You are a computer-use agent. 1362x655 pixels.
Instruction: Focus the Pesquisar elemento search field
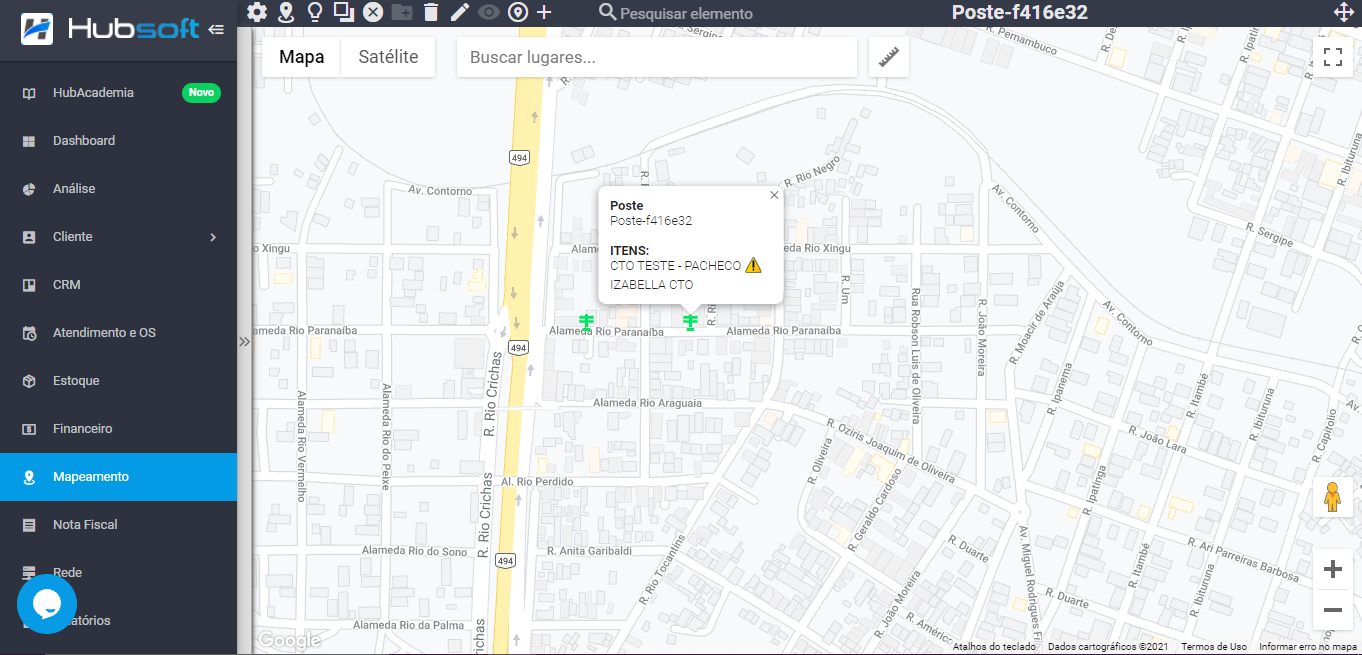686,13
